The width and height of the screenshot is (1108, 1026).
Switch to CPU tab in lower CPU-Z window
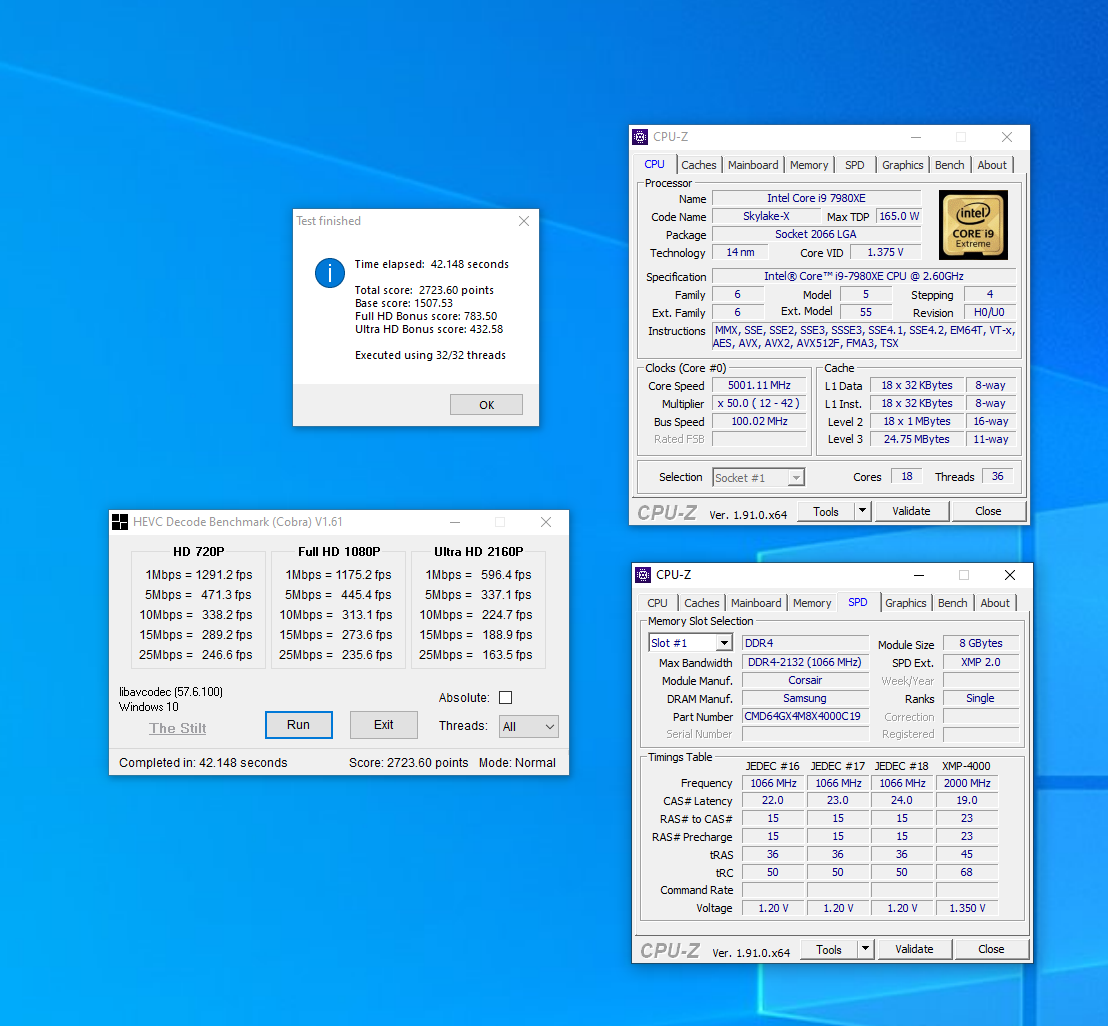[657, 603]
